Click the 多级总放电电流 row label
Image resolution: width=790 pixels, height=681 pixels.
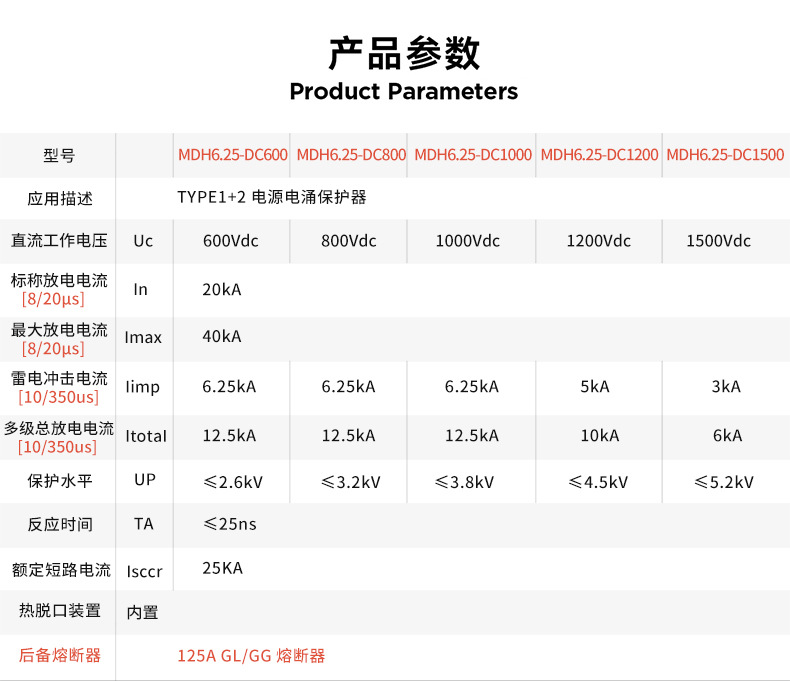59,428
